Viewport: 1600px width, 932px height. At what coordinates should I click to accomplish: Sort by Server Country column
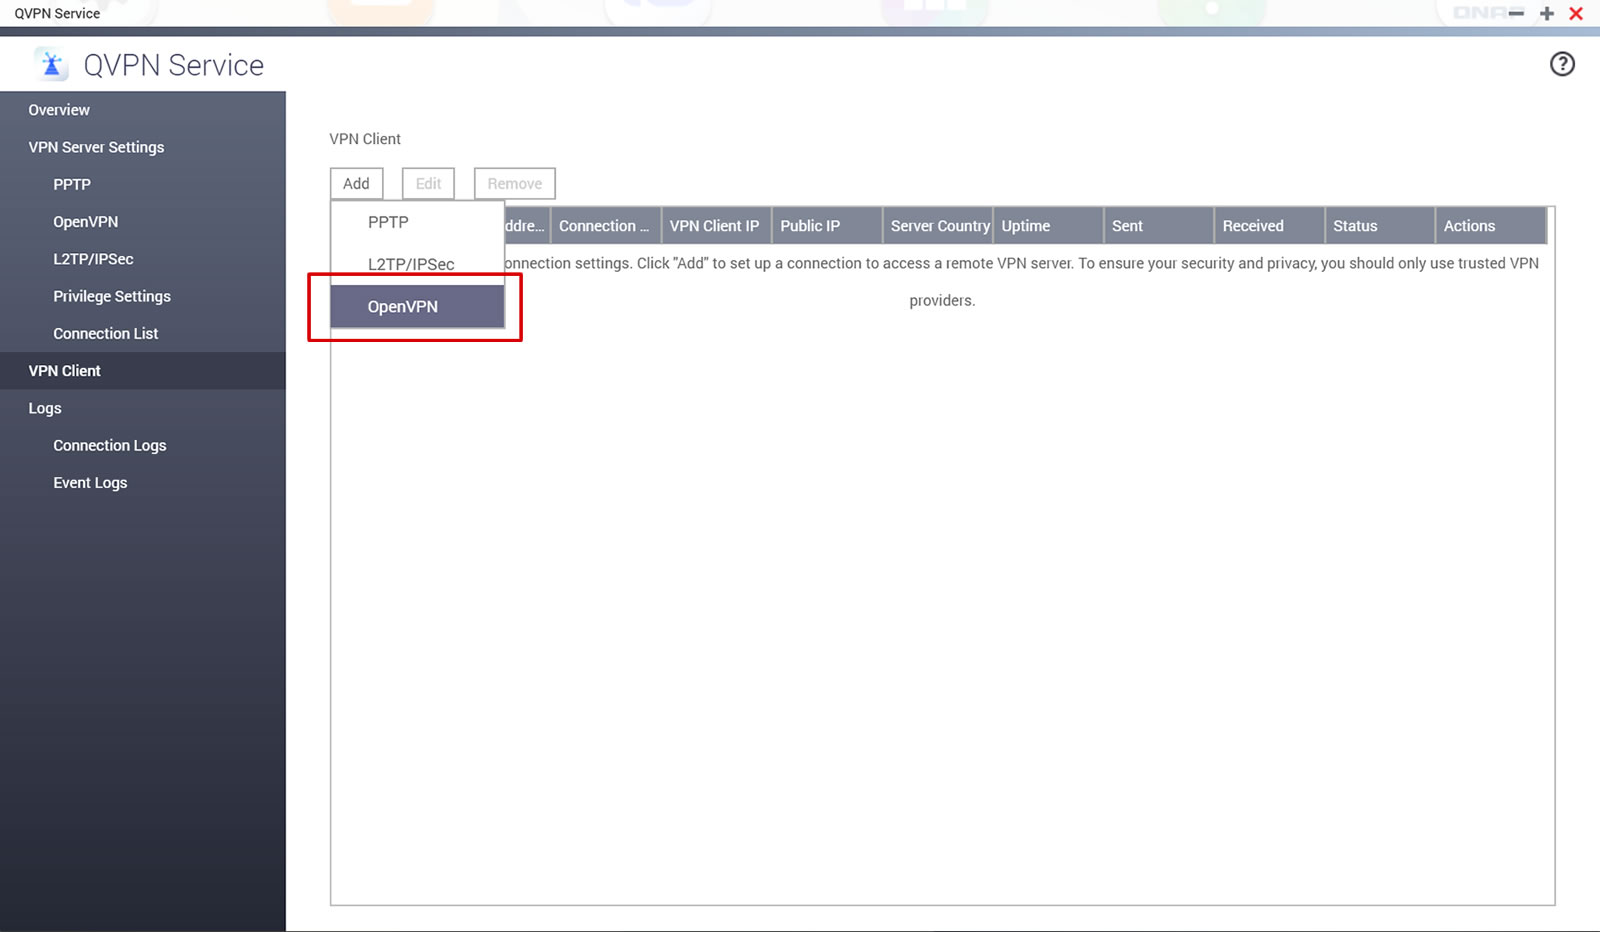[x=938, y=226]
